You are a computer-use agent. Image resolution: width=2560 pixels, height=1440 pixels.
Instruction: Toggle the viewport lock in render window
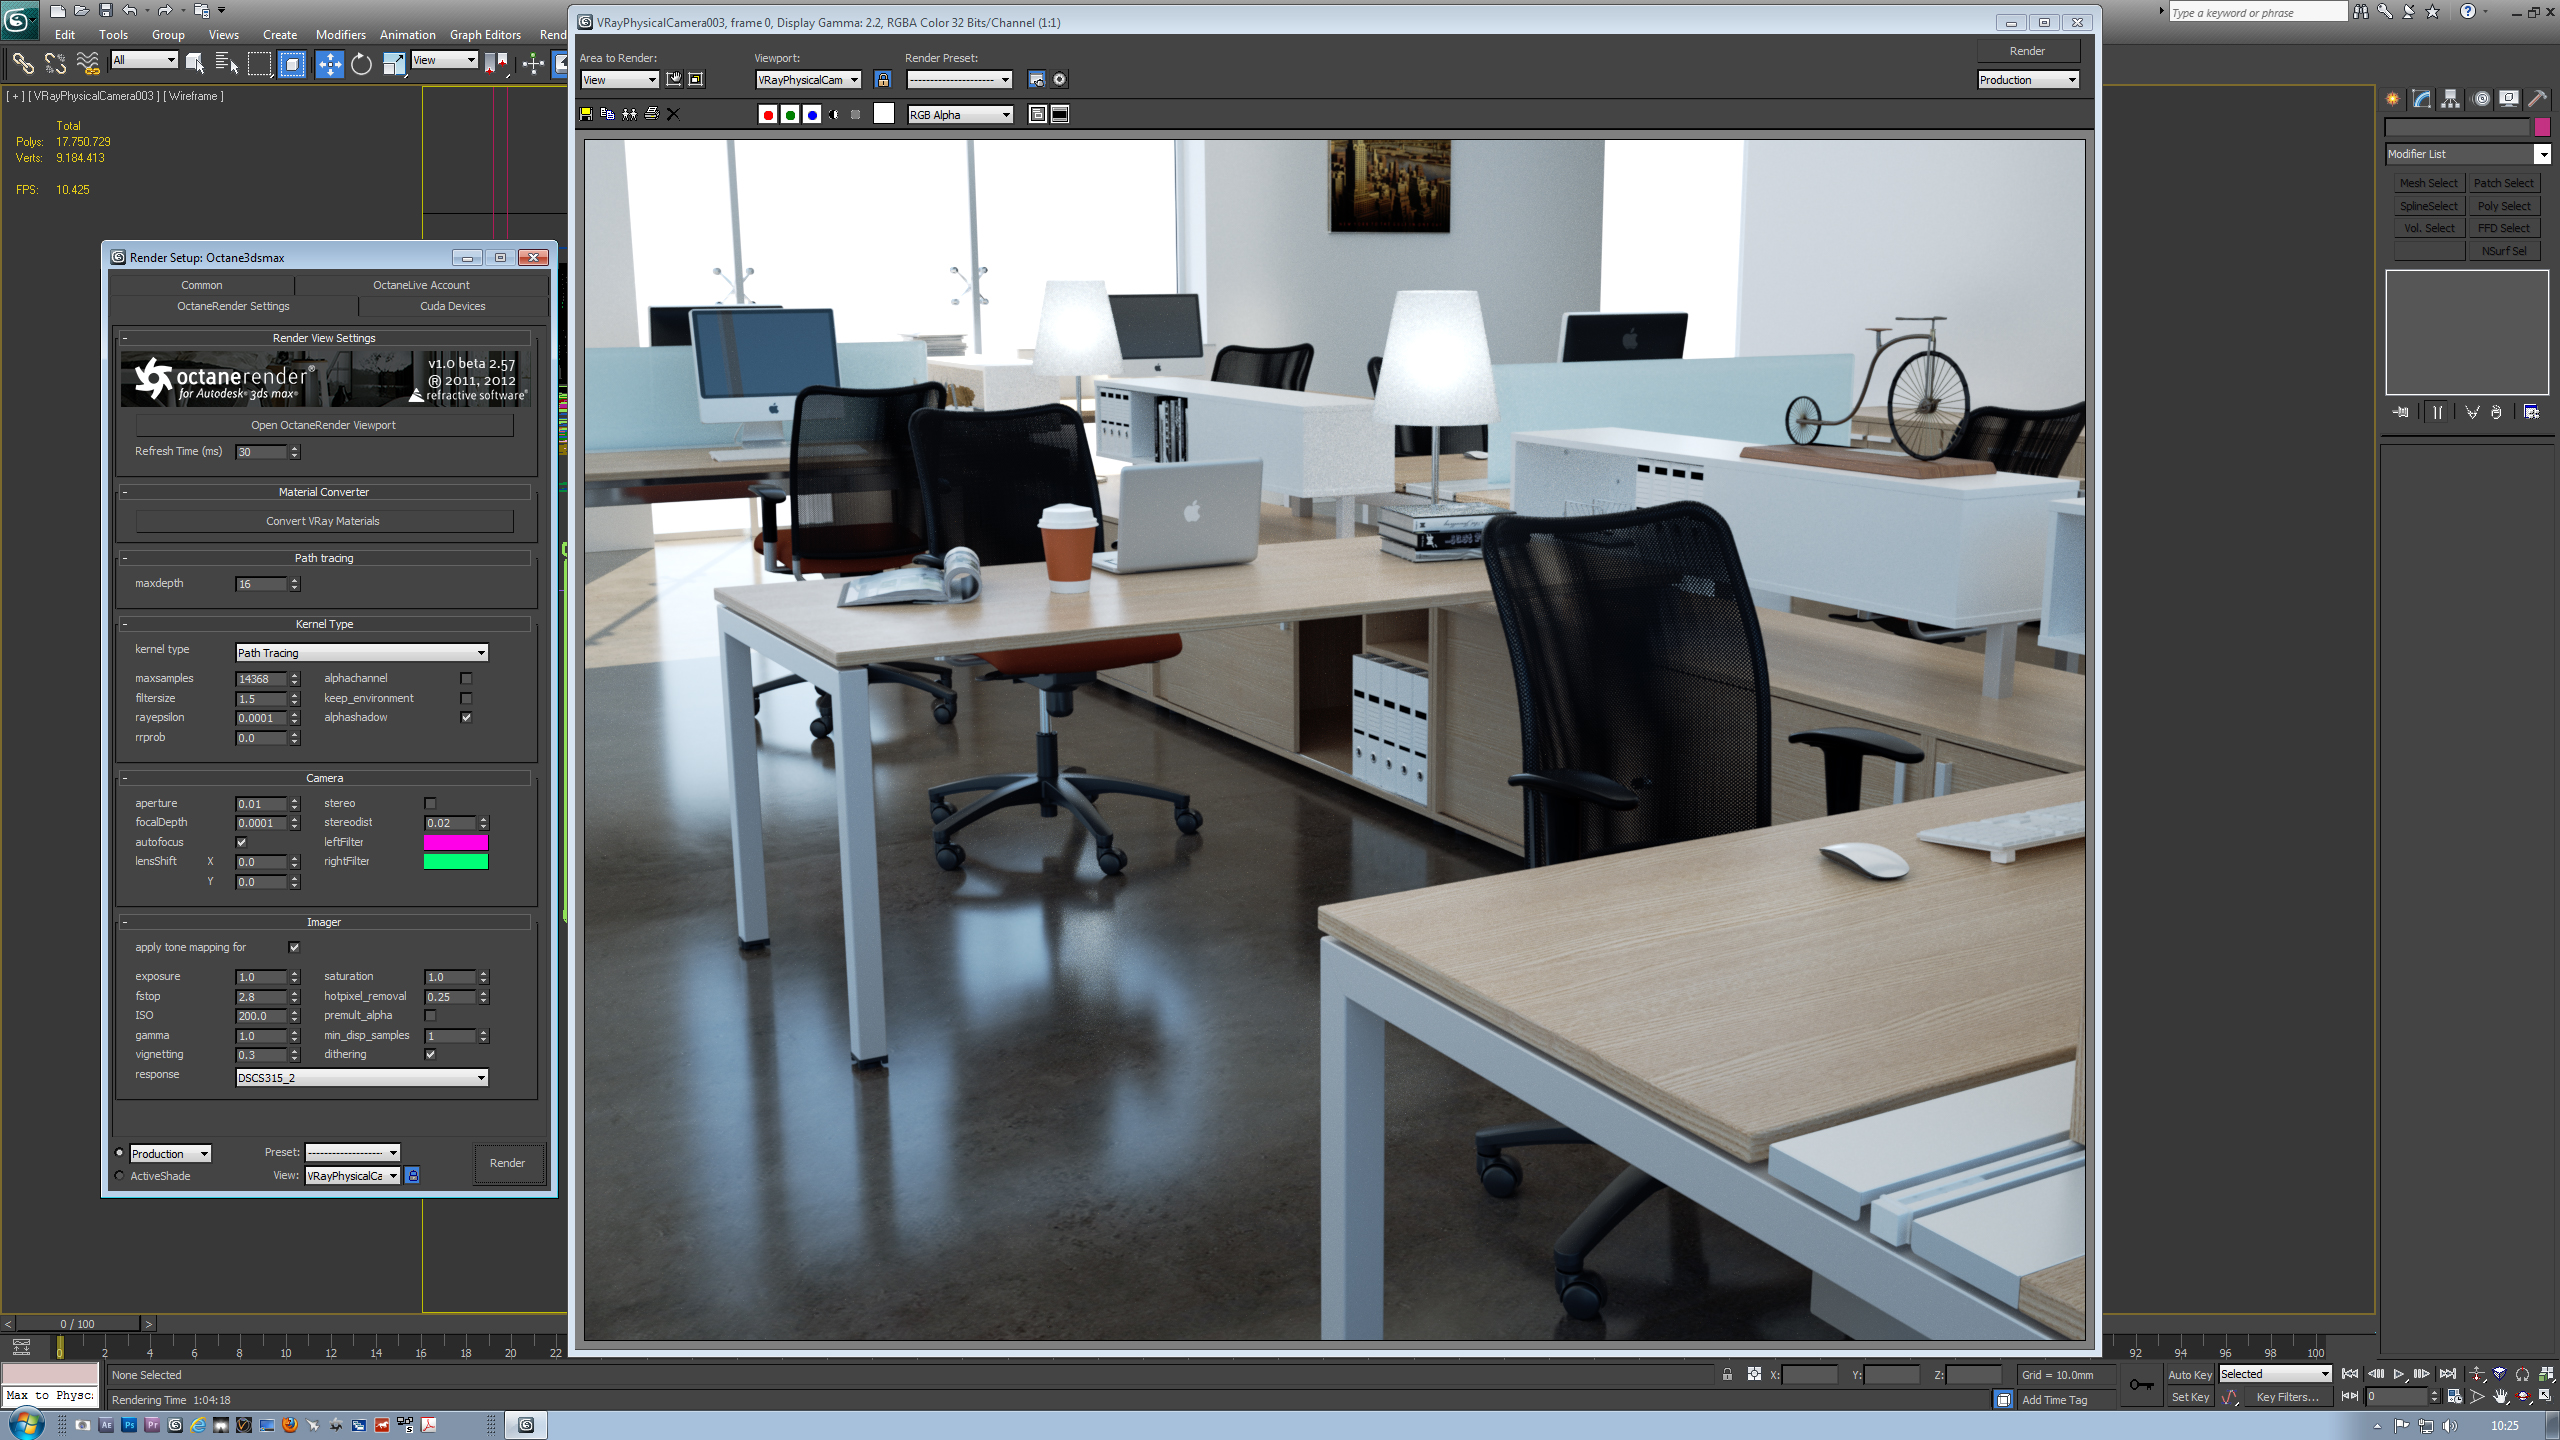[883, 79]
